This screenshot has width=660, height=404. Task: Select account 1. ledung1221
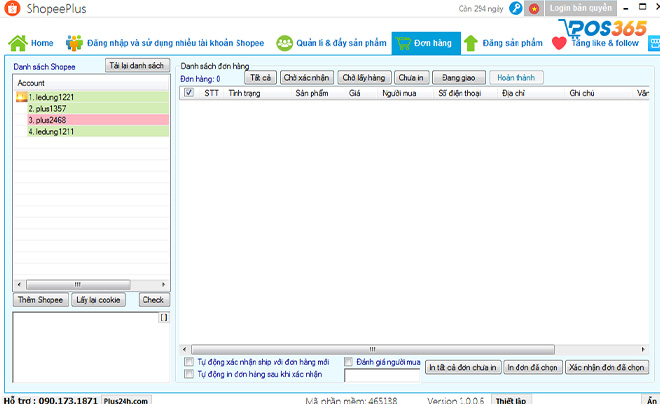coord(98,97)
